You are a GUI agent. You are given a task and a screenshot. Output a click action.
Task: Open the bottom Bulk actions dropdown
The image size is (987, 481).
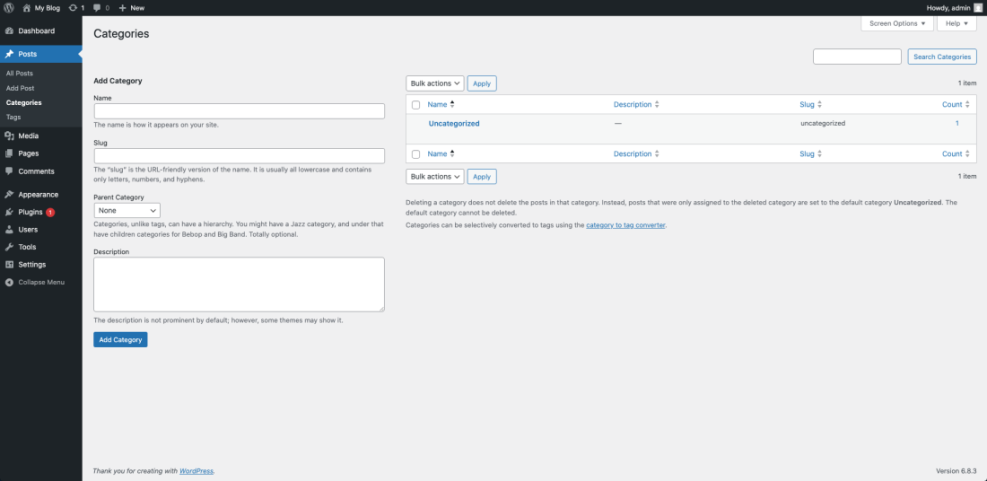click(435, 177)
